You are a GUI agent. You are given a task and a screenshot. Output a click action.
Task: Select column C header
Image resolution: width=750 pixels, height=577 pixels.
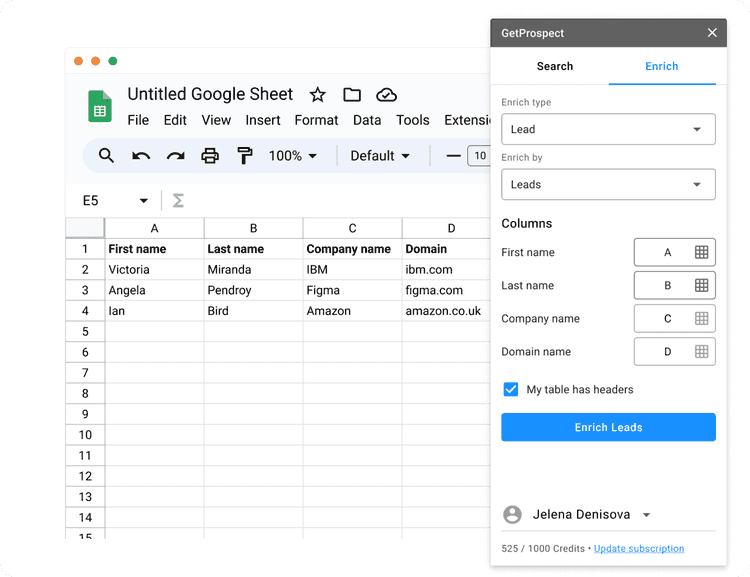point(353,228)
